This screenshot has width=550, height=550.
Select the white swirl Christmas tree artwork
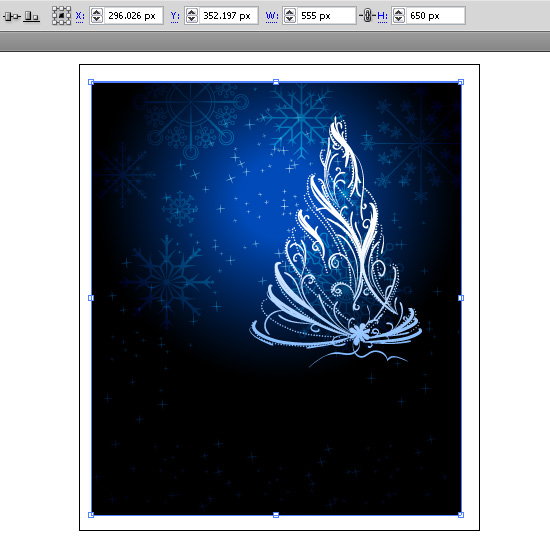point(337,242)
